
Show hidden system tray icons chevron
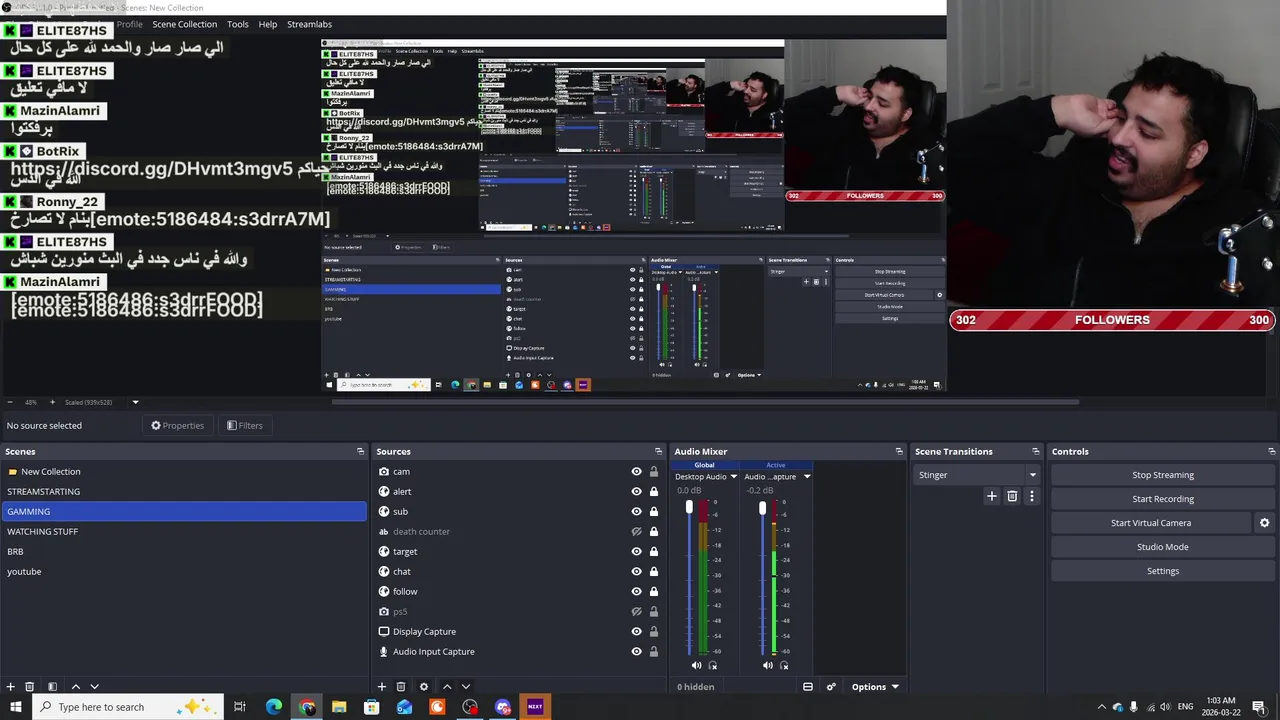point(1102,707)
